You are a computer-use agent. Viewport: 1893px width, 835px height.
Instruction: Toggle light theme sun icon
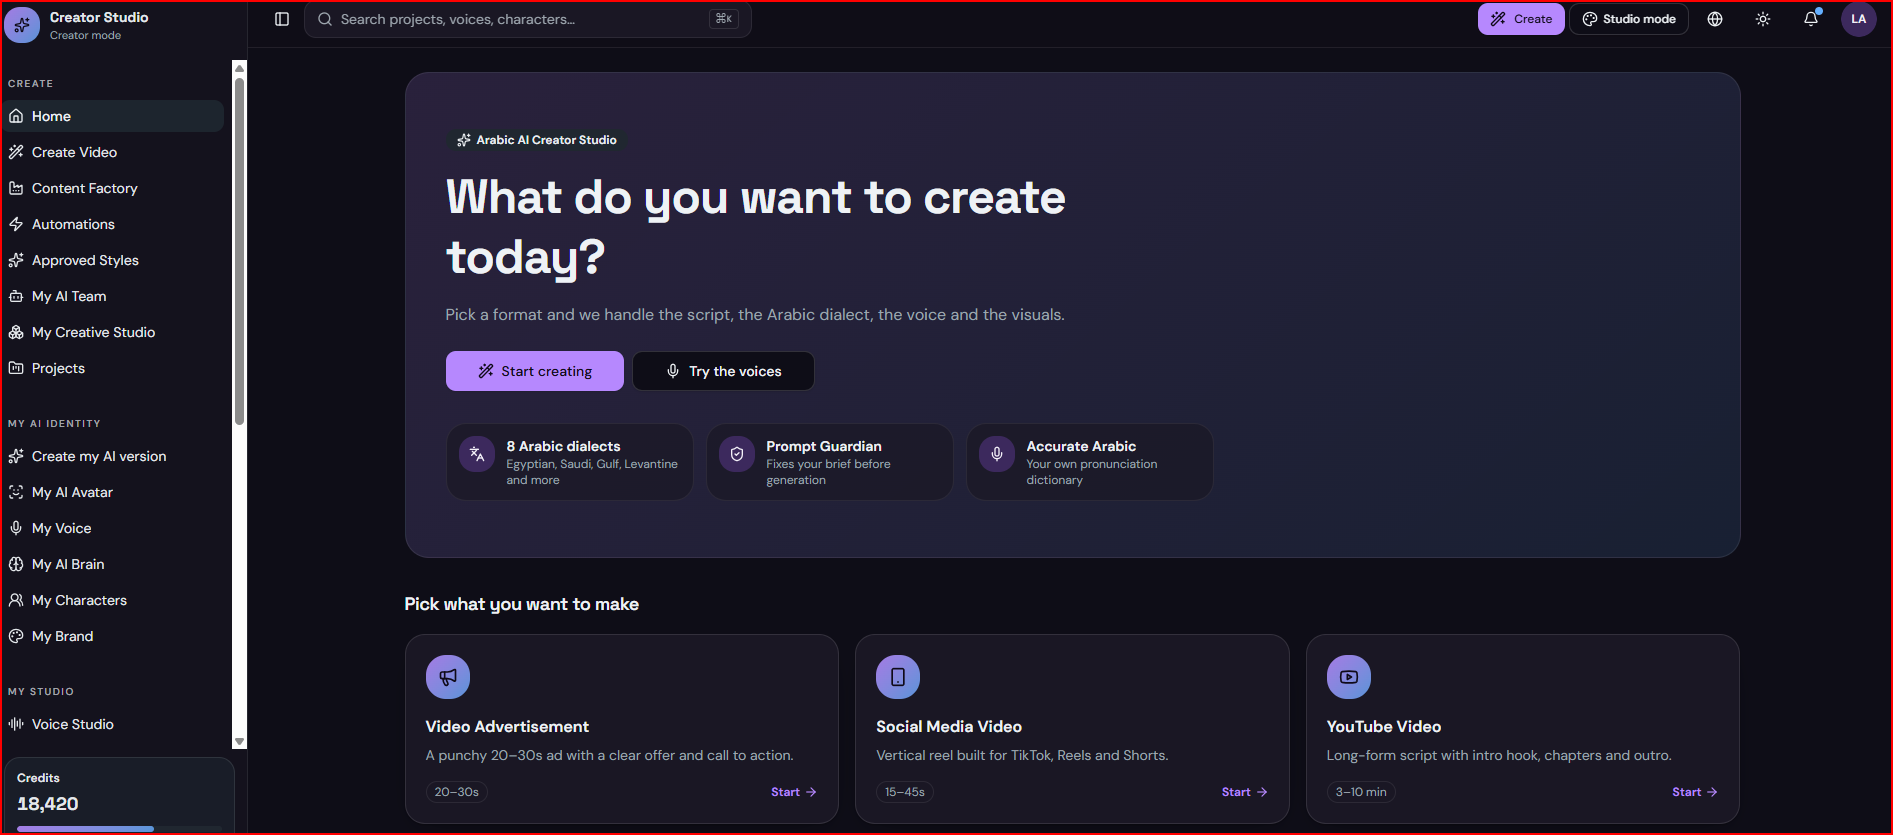tap(1763, 19)
